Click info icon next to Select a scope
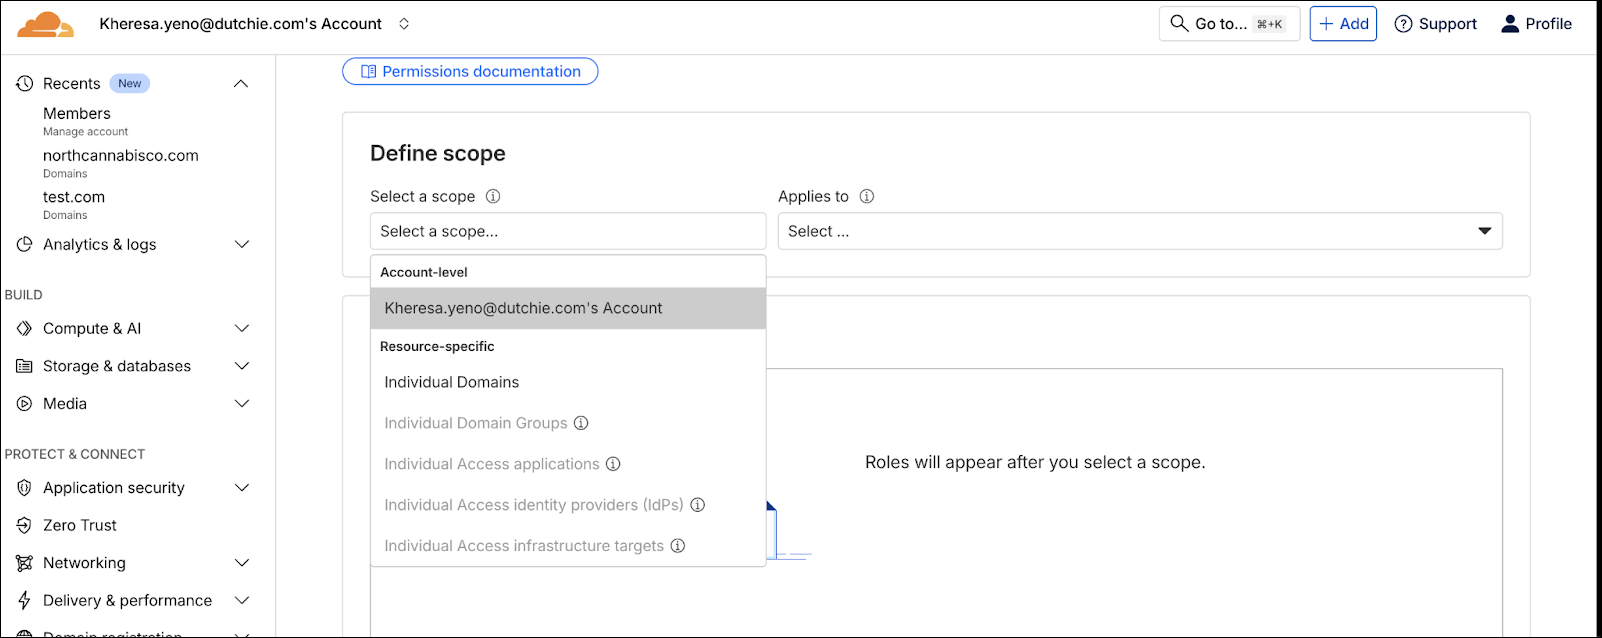The height and width of the screenshot is (638, 1602). 493,196
